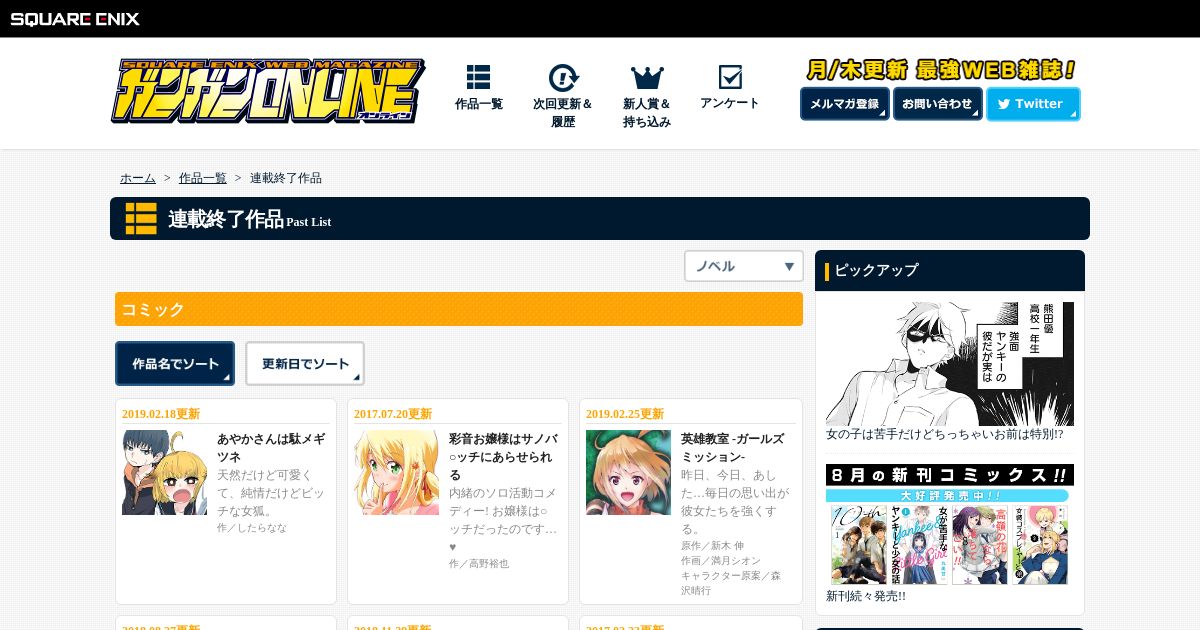Click the pickup manga banner with sunglasses character
This screenshot has width=1200, height=630.
pyautogui.click(x=950, y=364)
